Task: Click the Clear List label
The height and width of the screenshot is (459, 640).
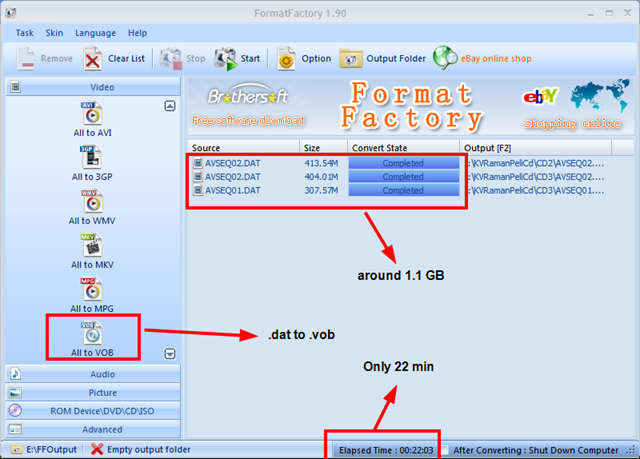Action: pos(127,59)
